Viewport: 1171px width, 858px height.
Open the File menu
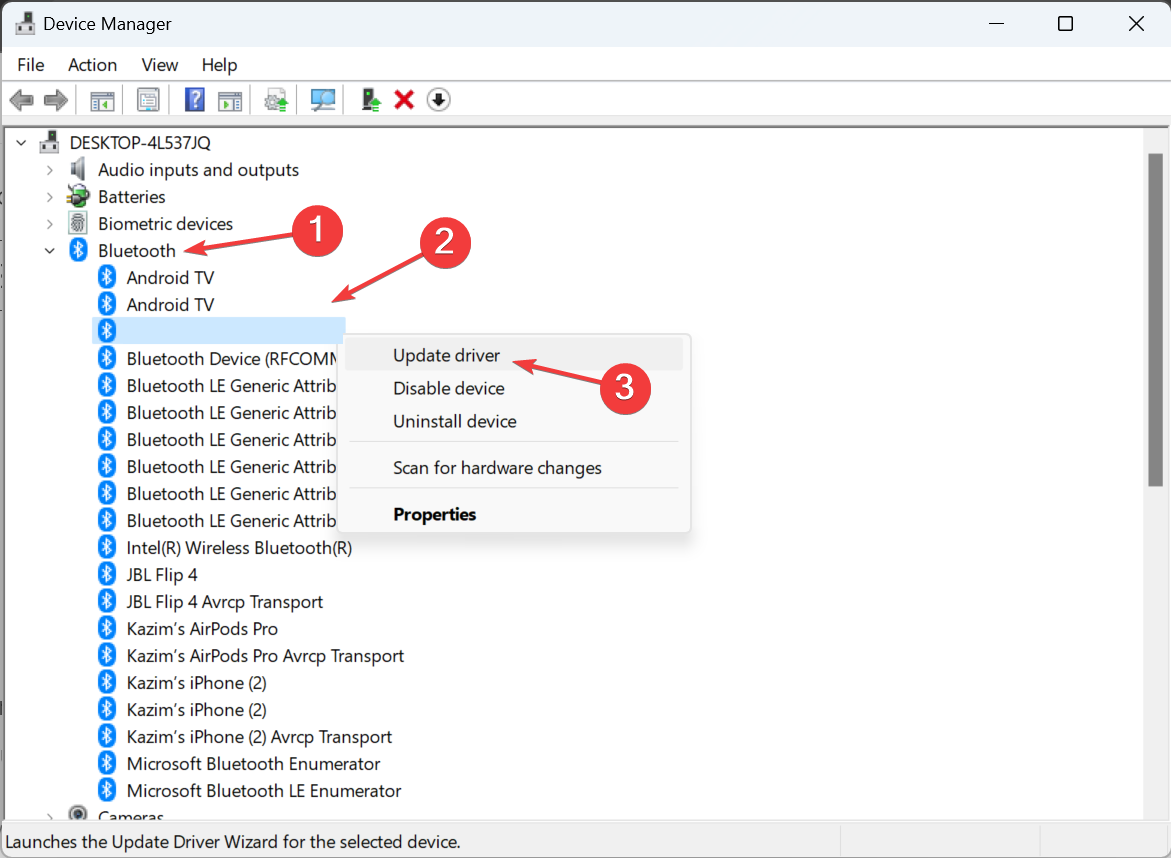tap(31, 65)
